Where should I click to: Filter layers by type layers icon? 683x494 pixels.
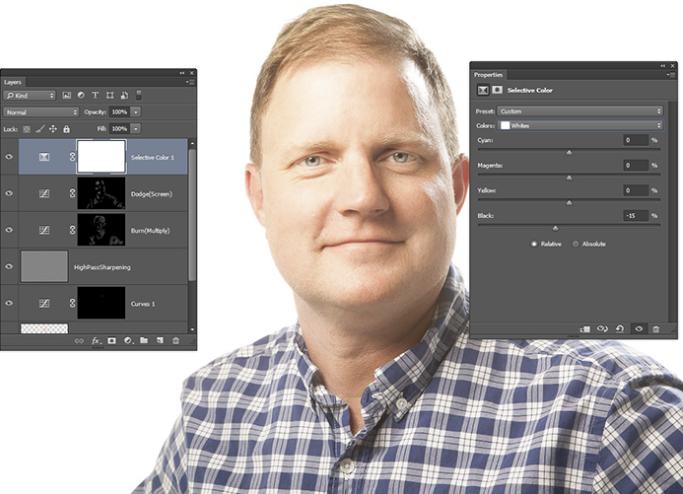(x=95, y=95)
